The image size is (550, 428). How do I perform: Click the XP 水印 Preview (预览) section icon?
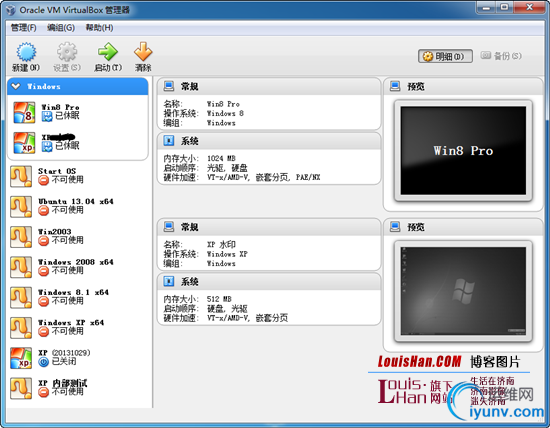pyautogui.click(x=395, y=227)
